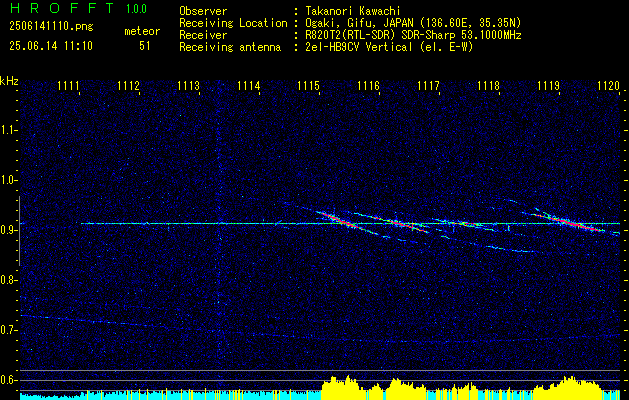Viewport: 629px width, 400px height.
Task: Click the 'Observer' field label
Action: coord(203,11)
